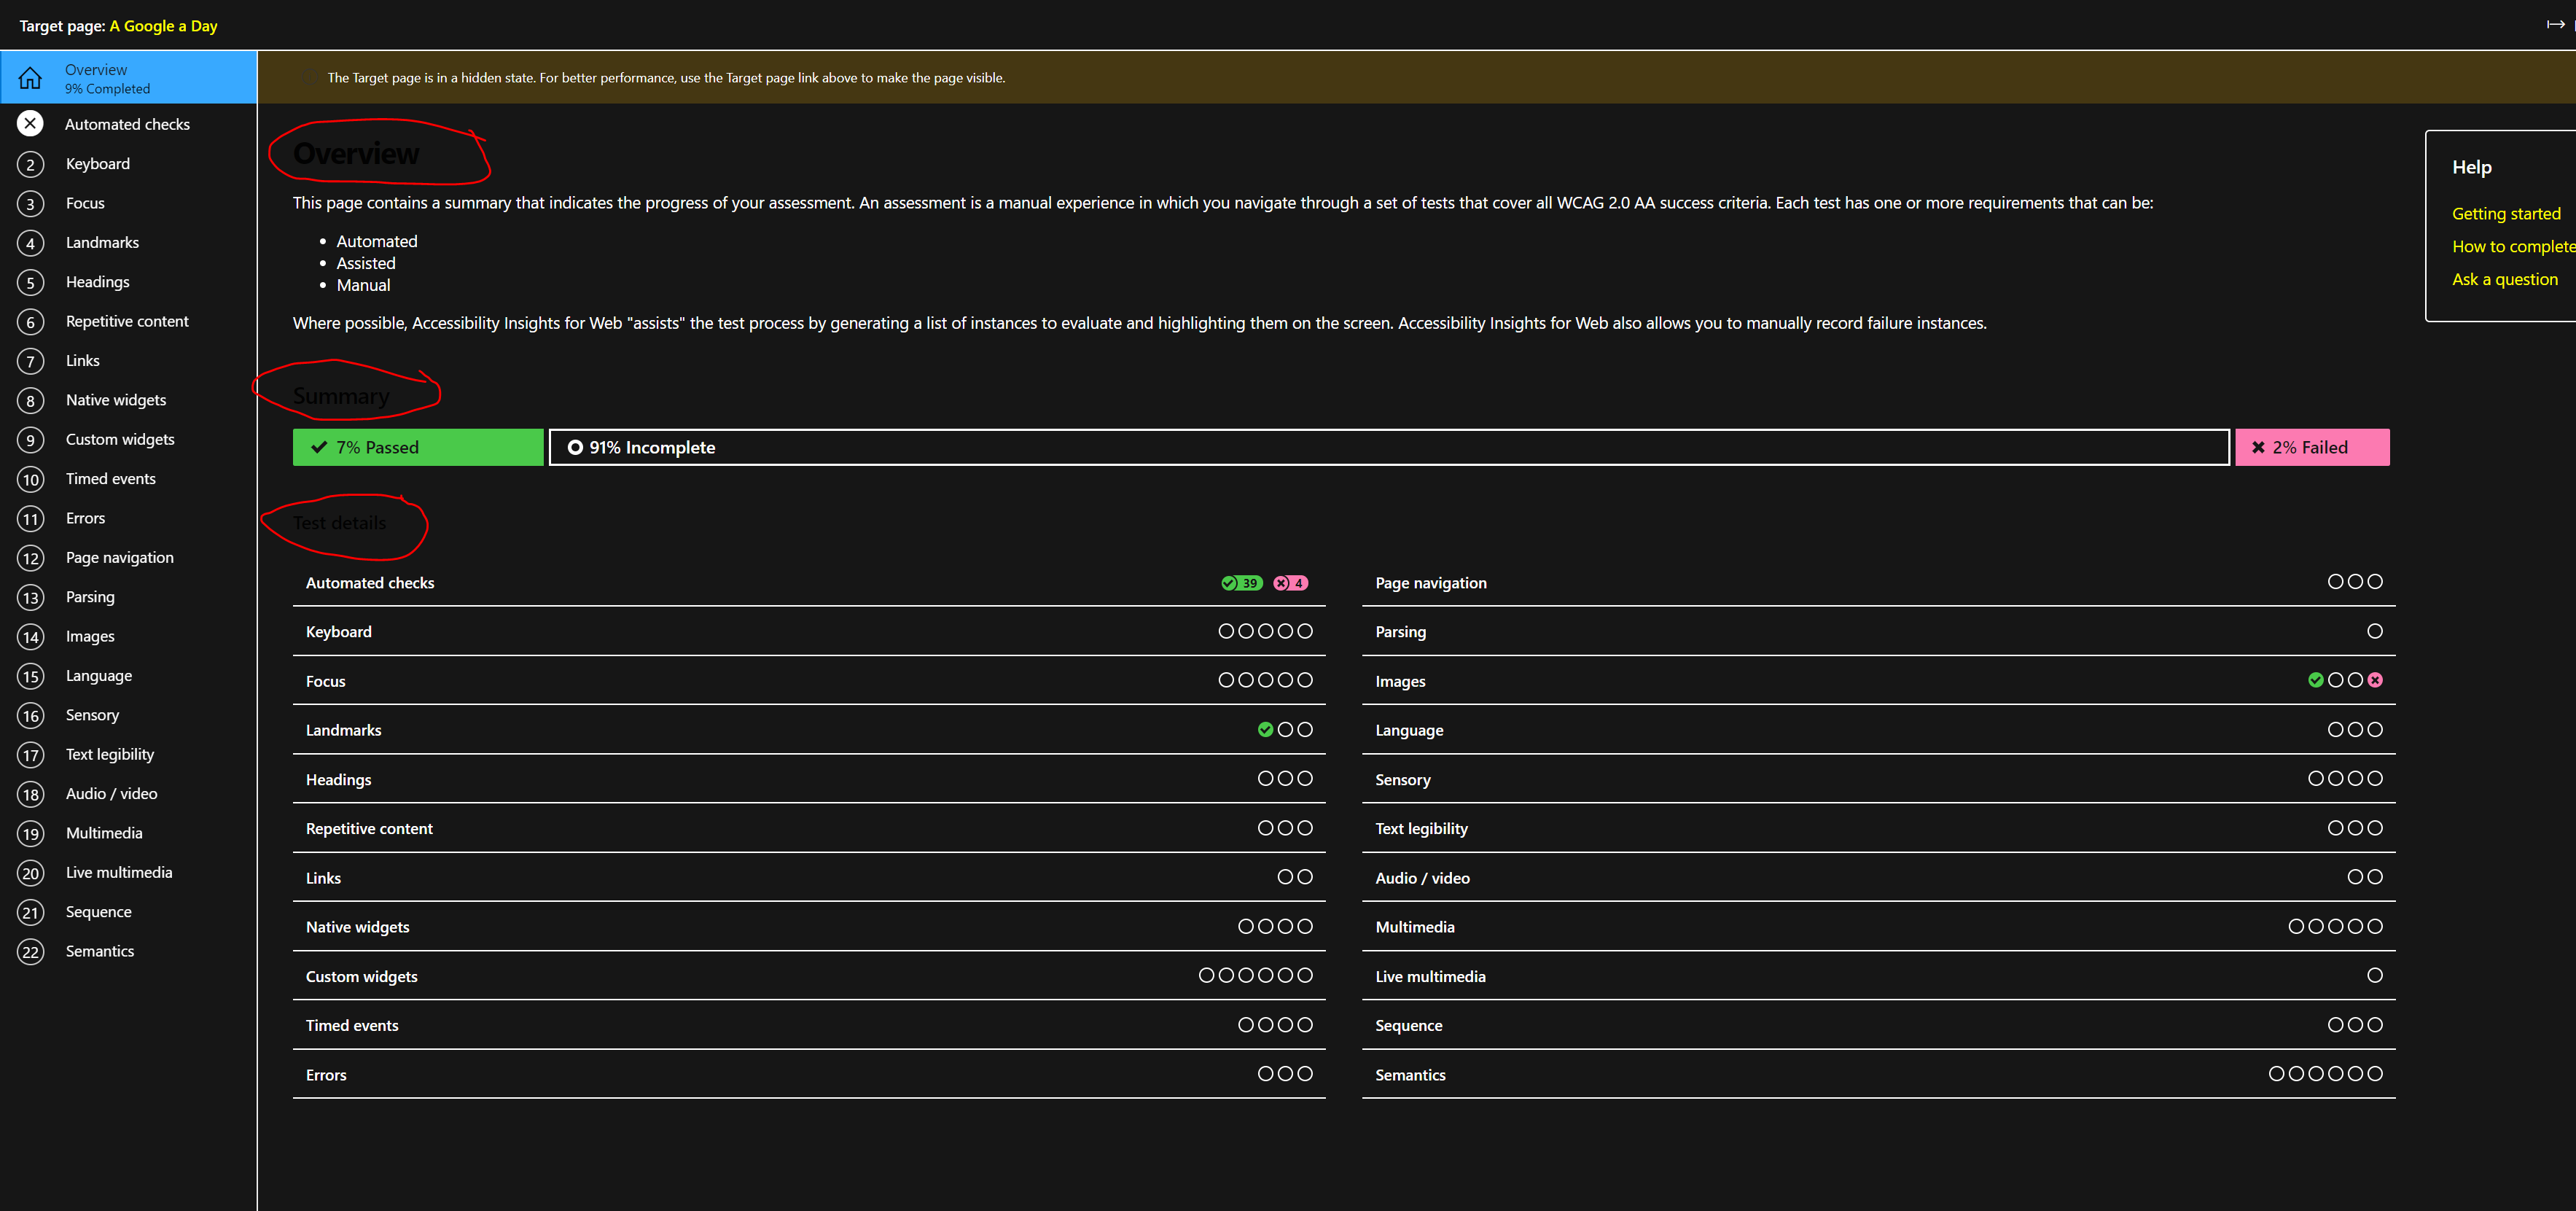
Task: Click the Overview home icon in sidebar
Action: click(x=30, y=77)
